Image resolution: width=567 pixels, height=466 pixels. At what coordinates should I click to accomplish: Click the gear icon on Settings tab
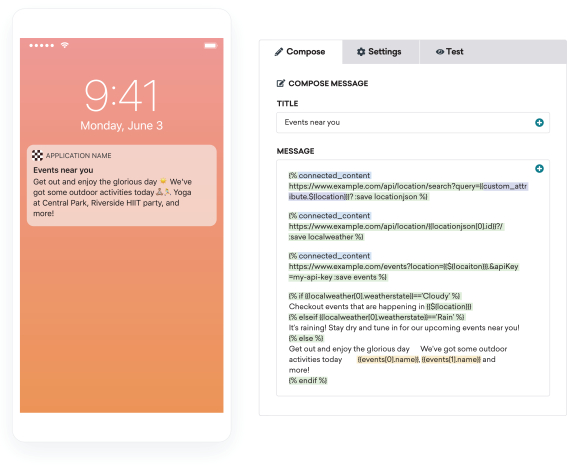pos(361,52)
